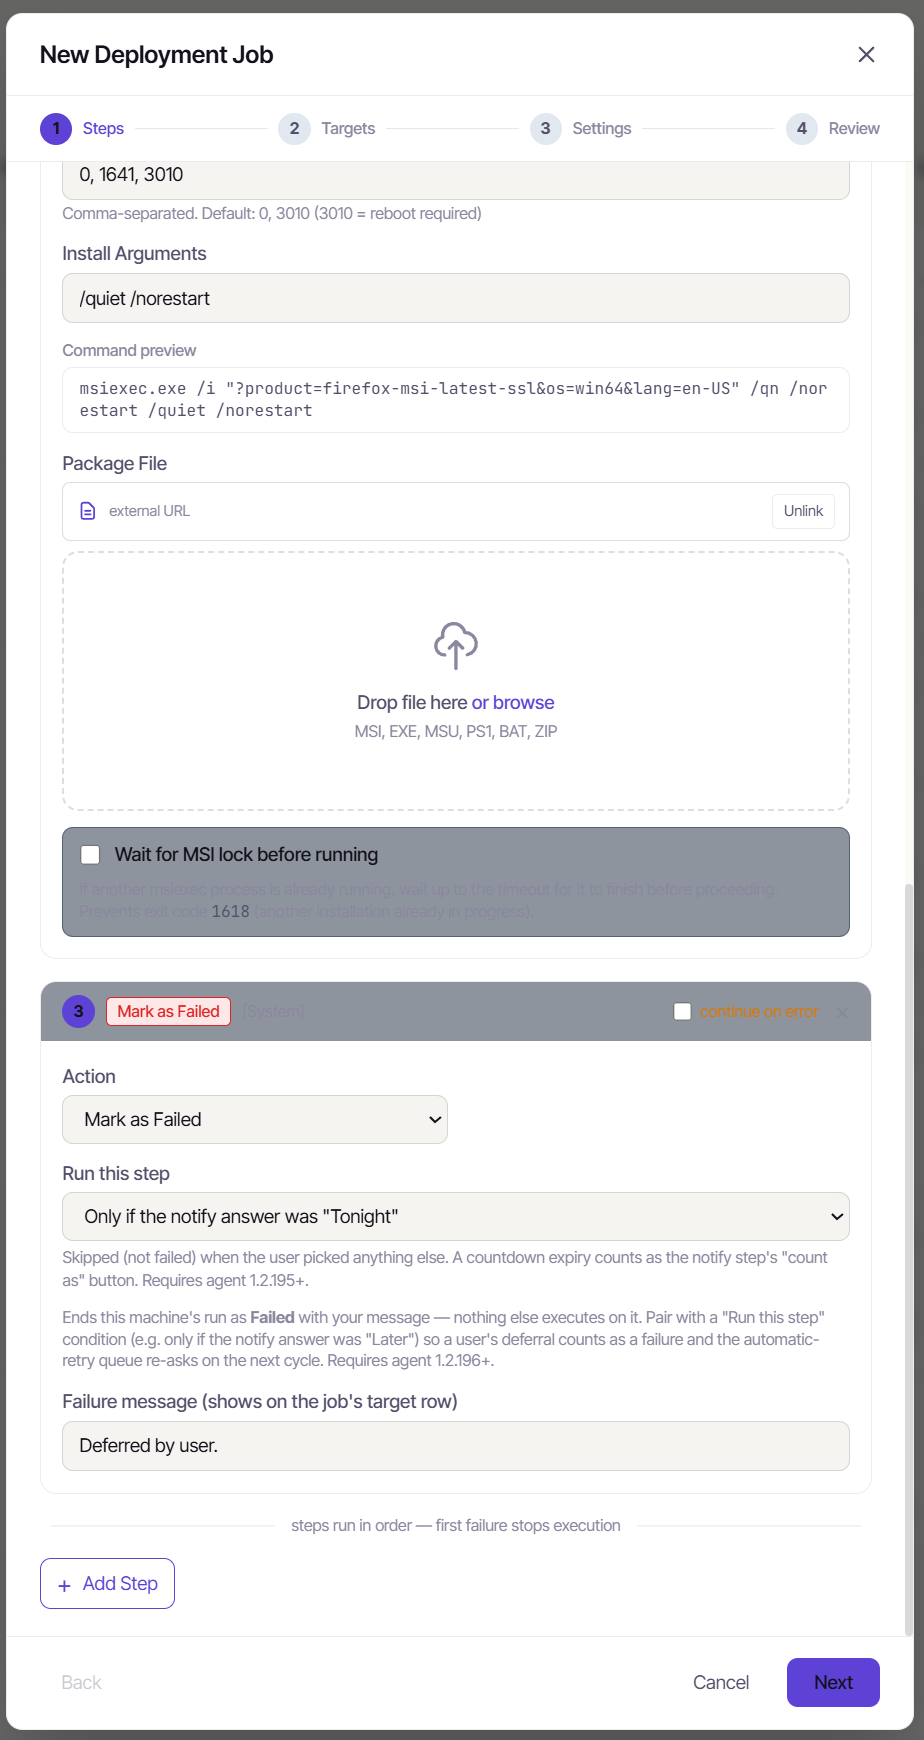Close the New Deployment Job dialog
The height and width of the screenshot is (1740, 924).
tap(866, 55)
